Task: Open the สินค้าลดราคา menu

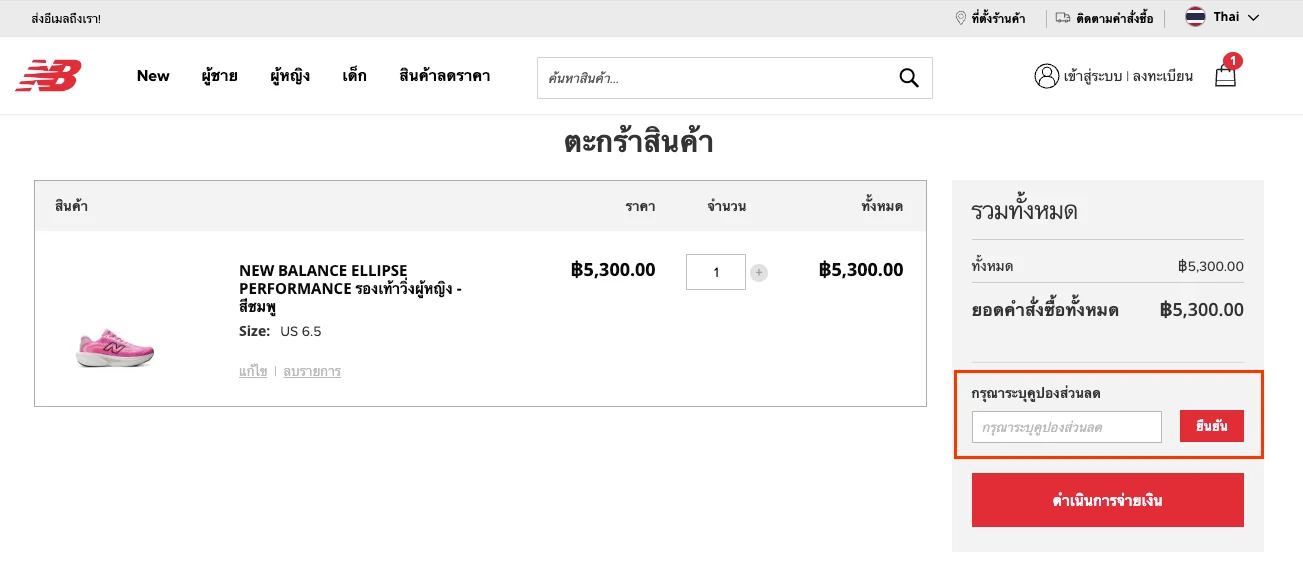Action: pyautogui.click(x=444, y=76)
